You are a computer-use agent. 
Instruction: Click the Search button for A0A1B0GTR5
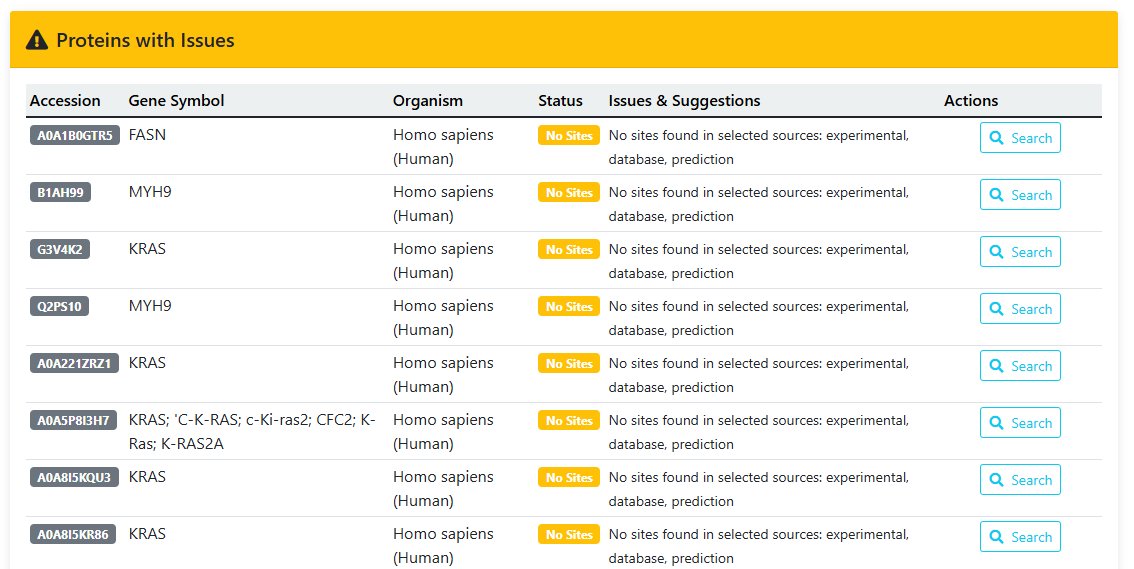click(1020, 137)
